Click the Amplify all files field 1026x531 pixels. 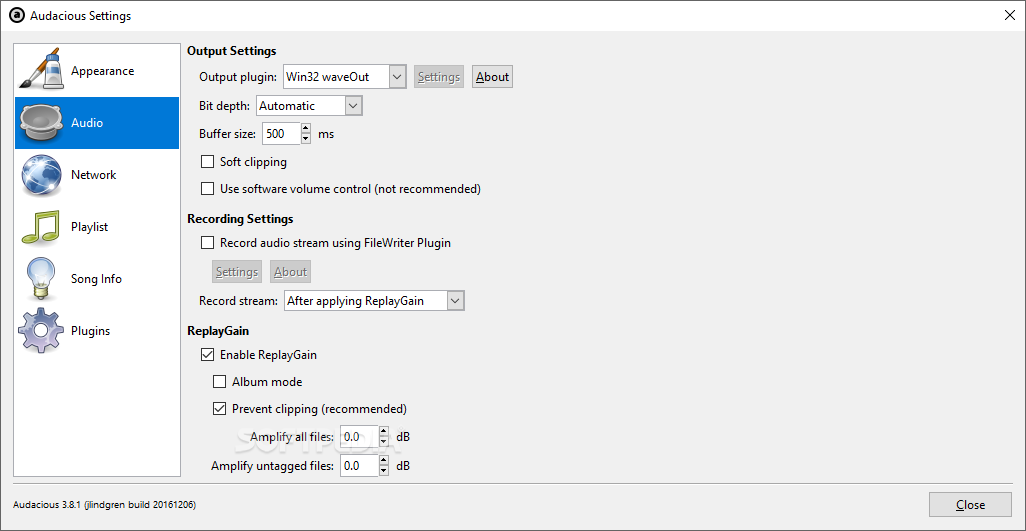tap(360, 436)
